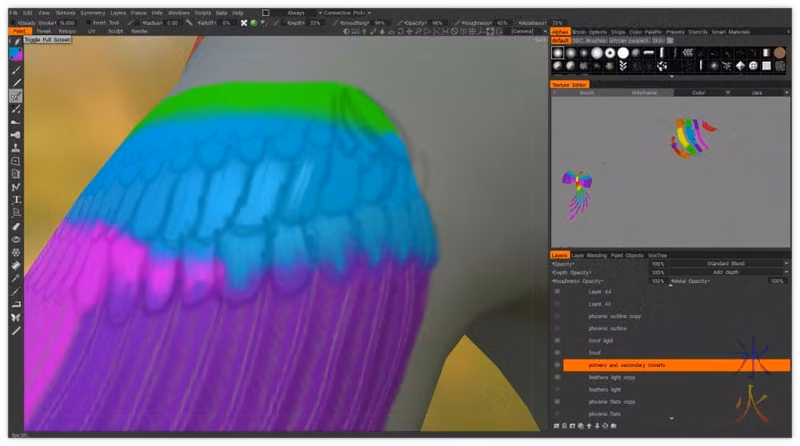Viewport: 800px width, 446px height.
Task: Toggle visibility of phoenix flats copy layer
Action: [557, 402]
